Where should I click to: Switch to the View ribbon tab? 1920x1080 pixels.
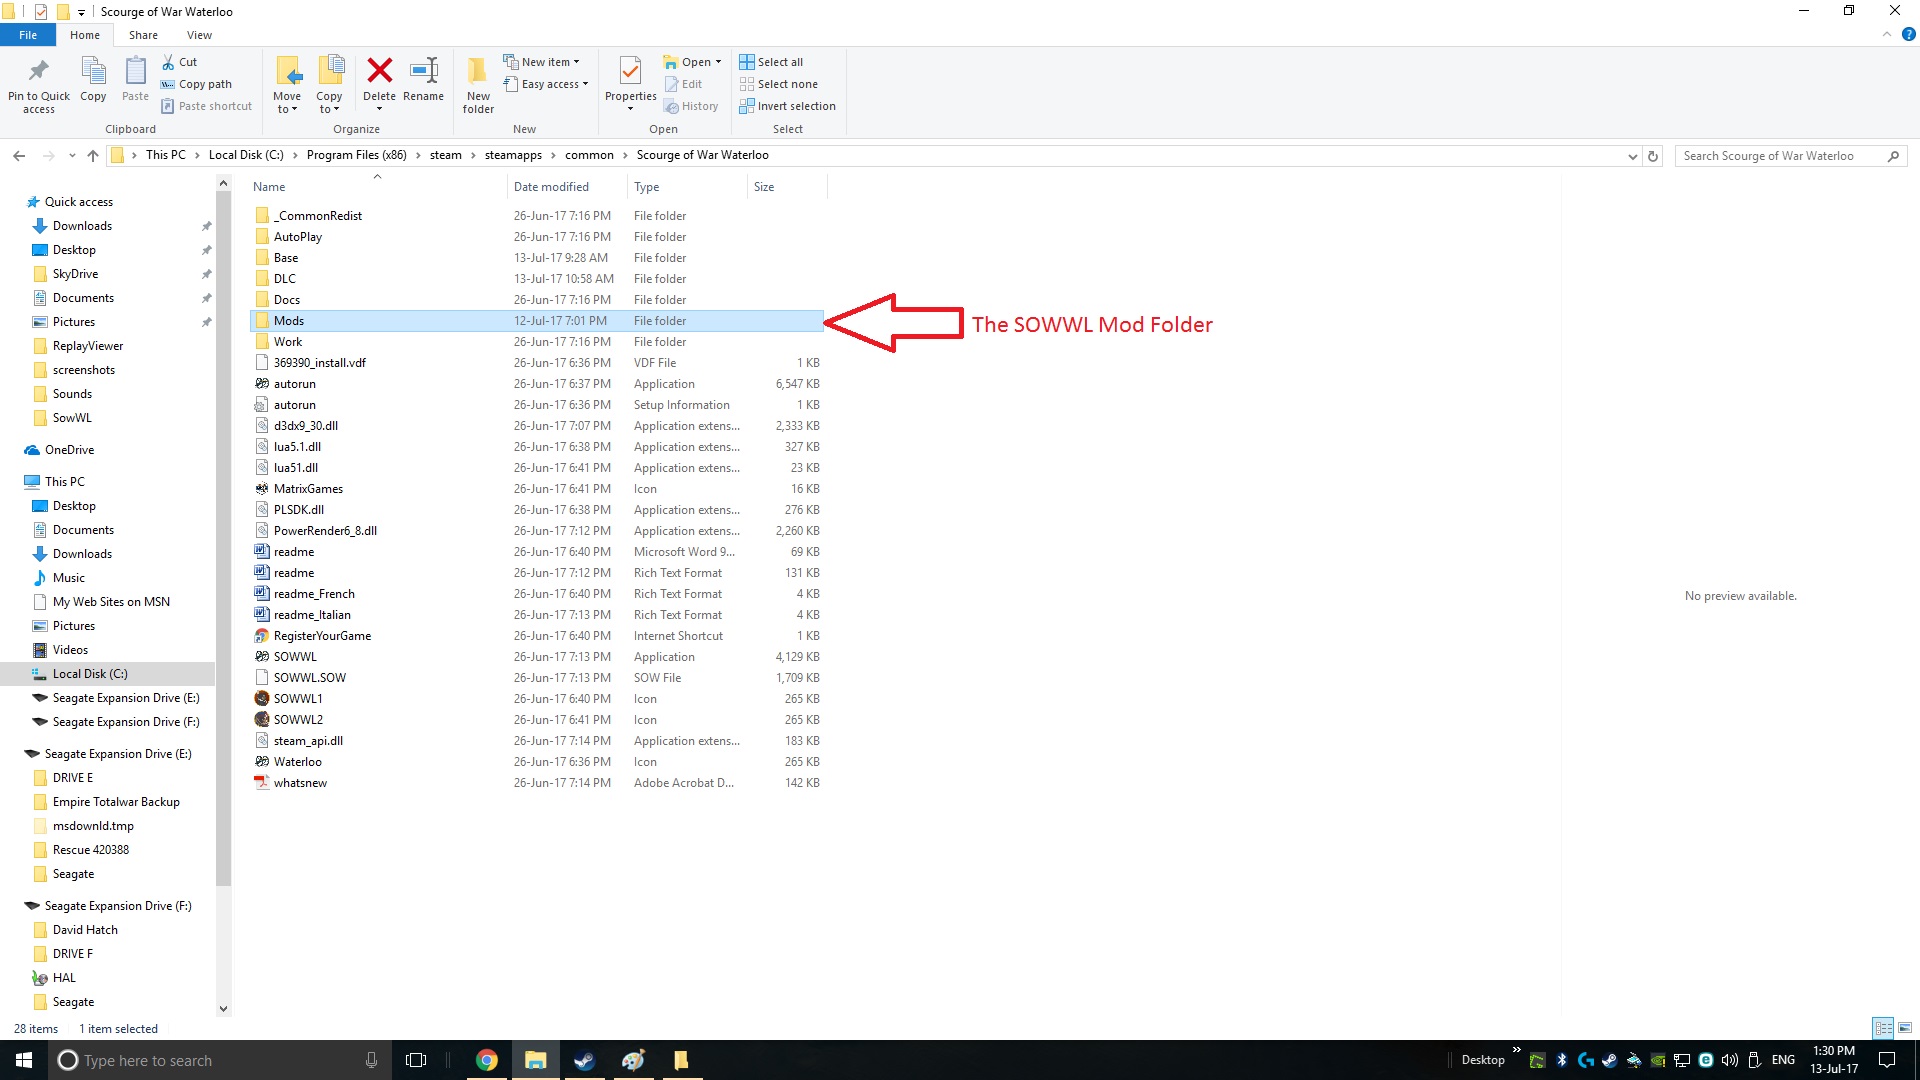tap(199, 35)
